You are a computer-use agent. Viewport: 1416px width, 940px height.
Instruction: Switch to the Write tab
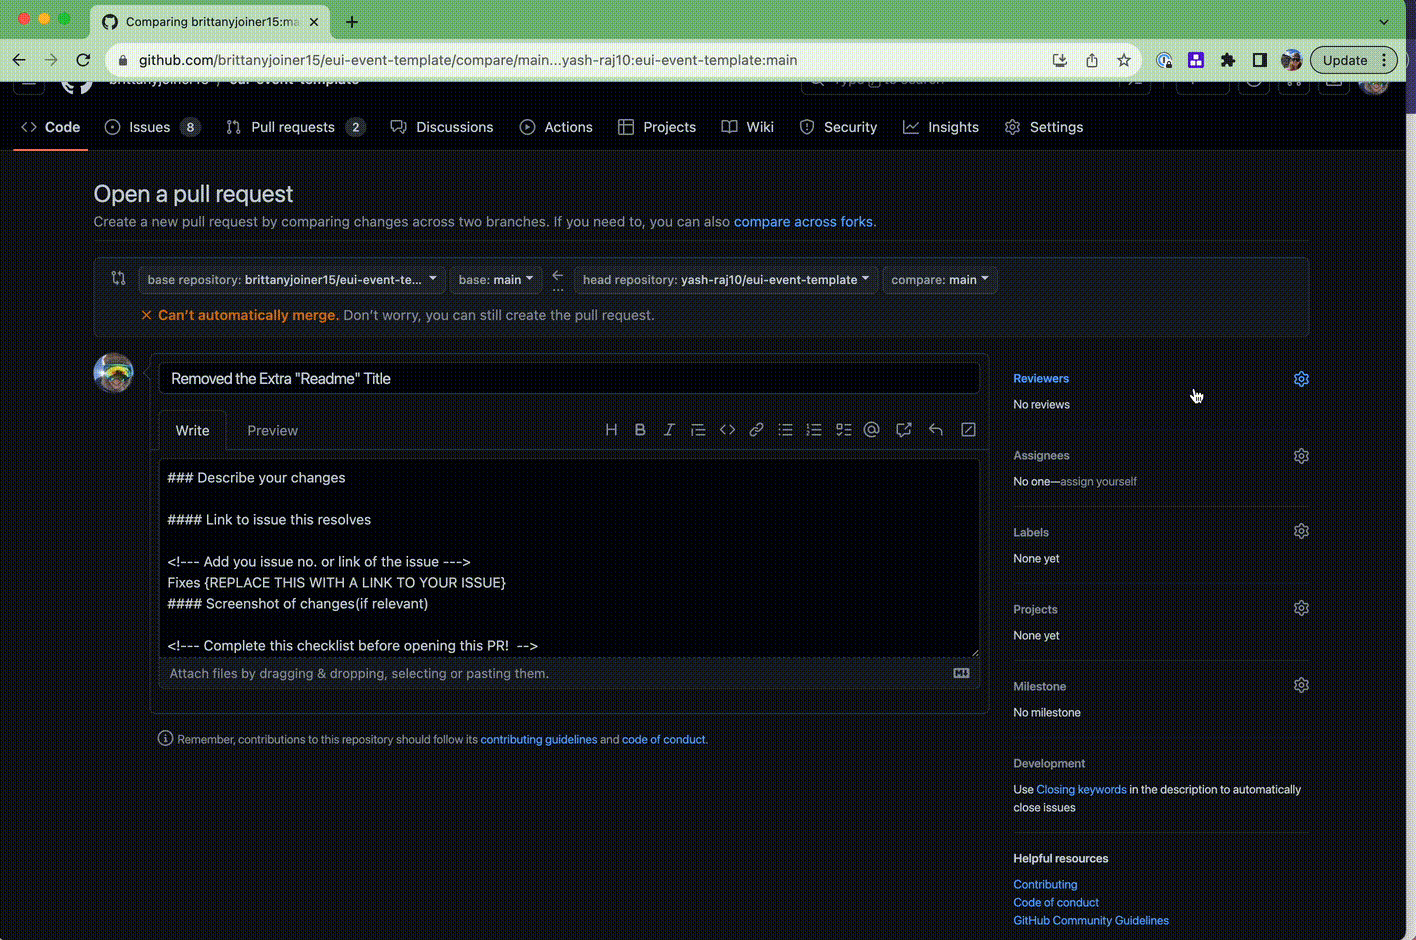pyautogui.click(x=192, y=431)
